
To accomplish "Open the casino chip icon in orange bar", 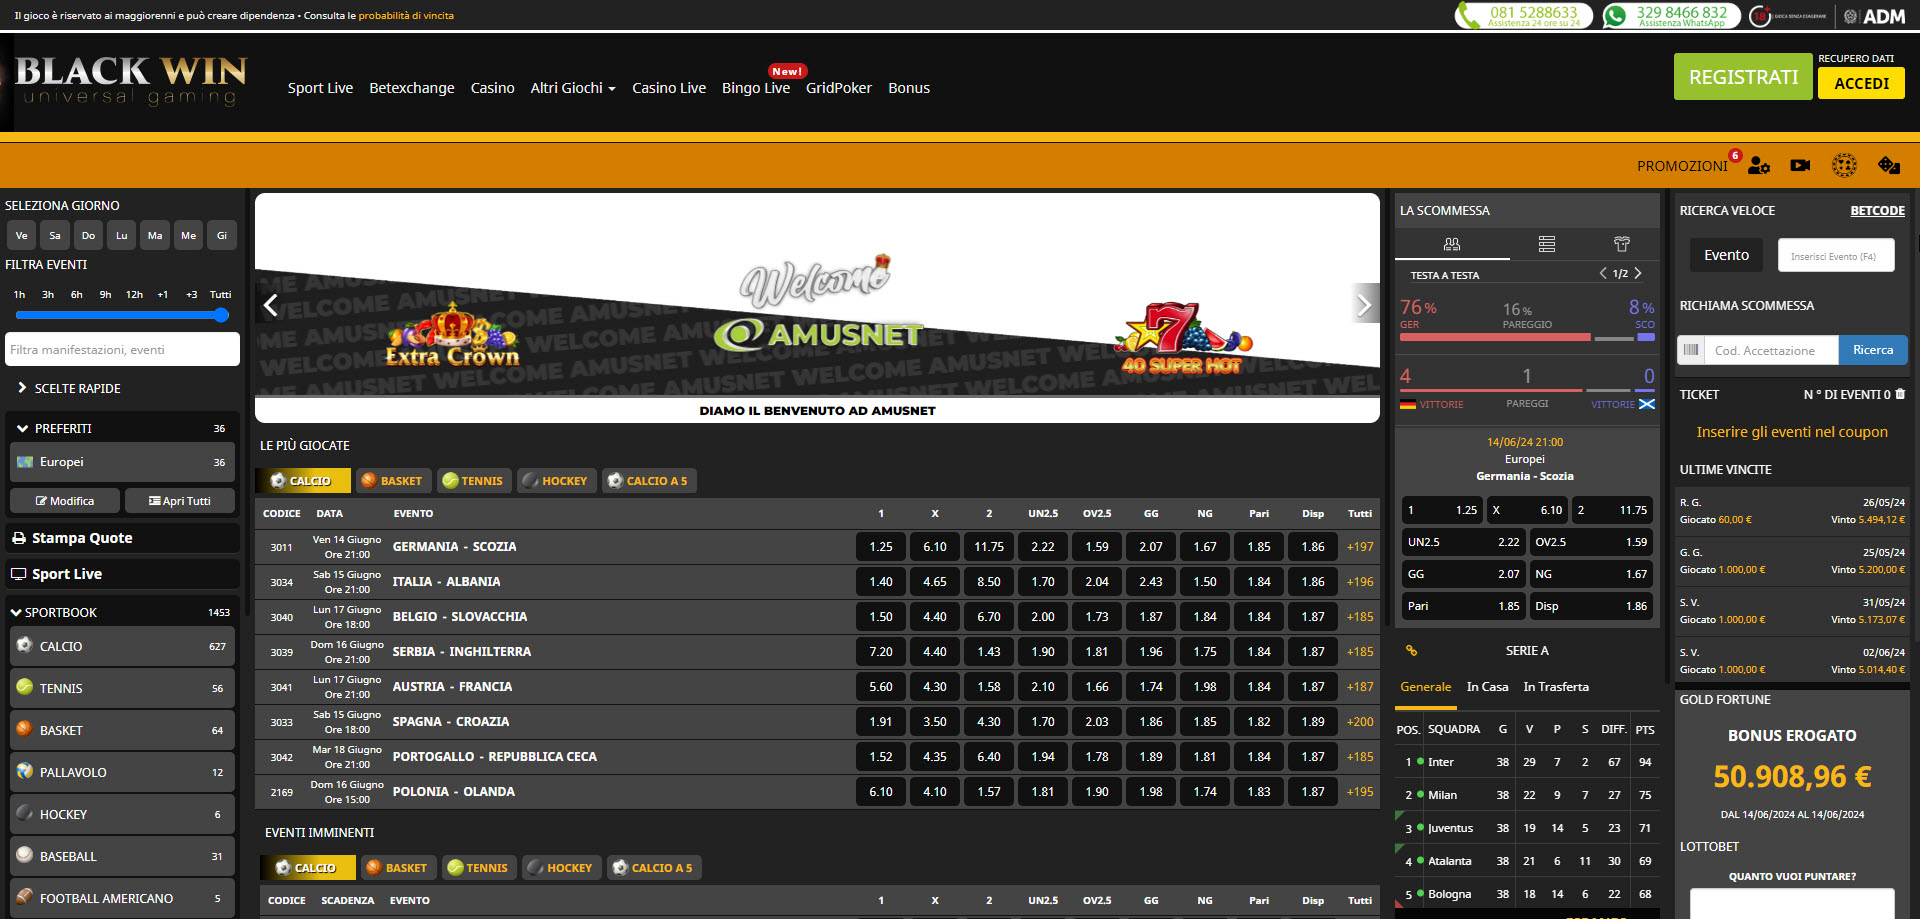I will [x=1844, y=166].
